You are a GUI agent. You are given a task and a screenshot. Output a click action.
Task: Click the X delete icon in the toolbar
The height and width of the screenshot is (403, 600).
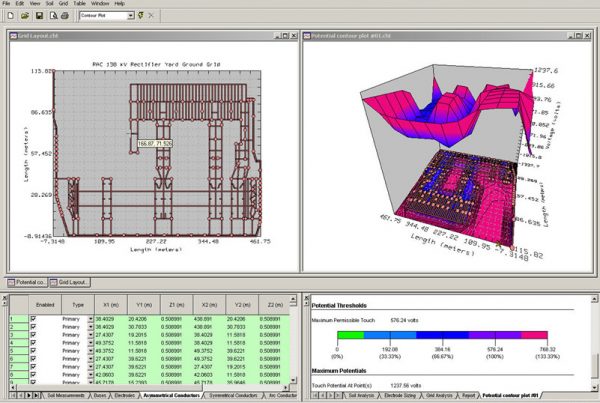tap(151, 16)
